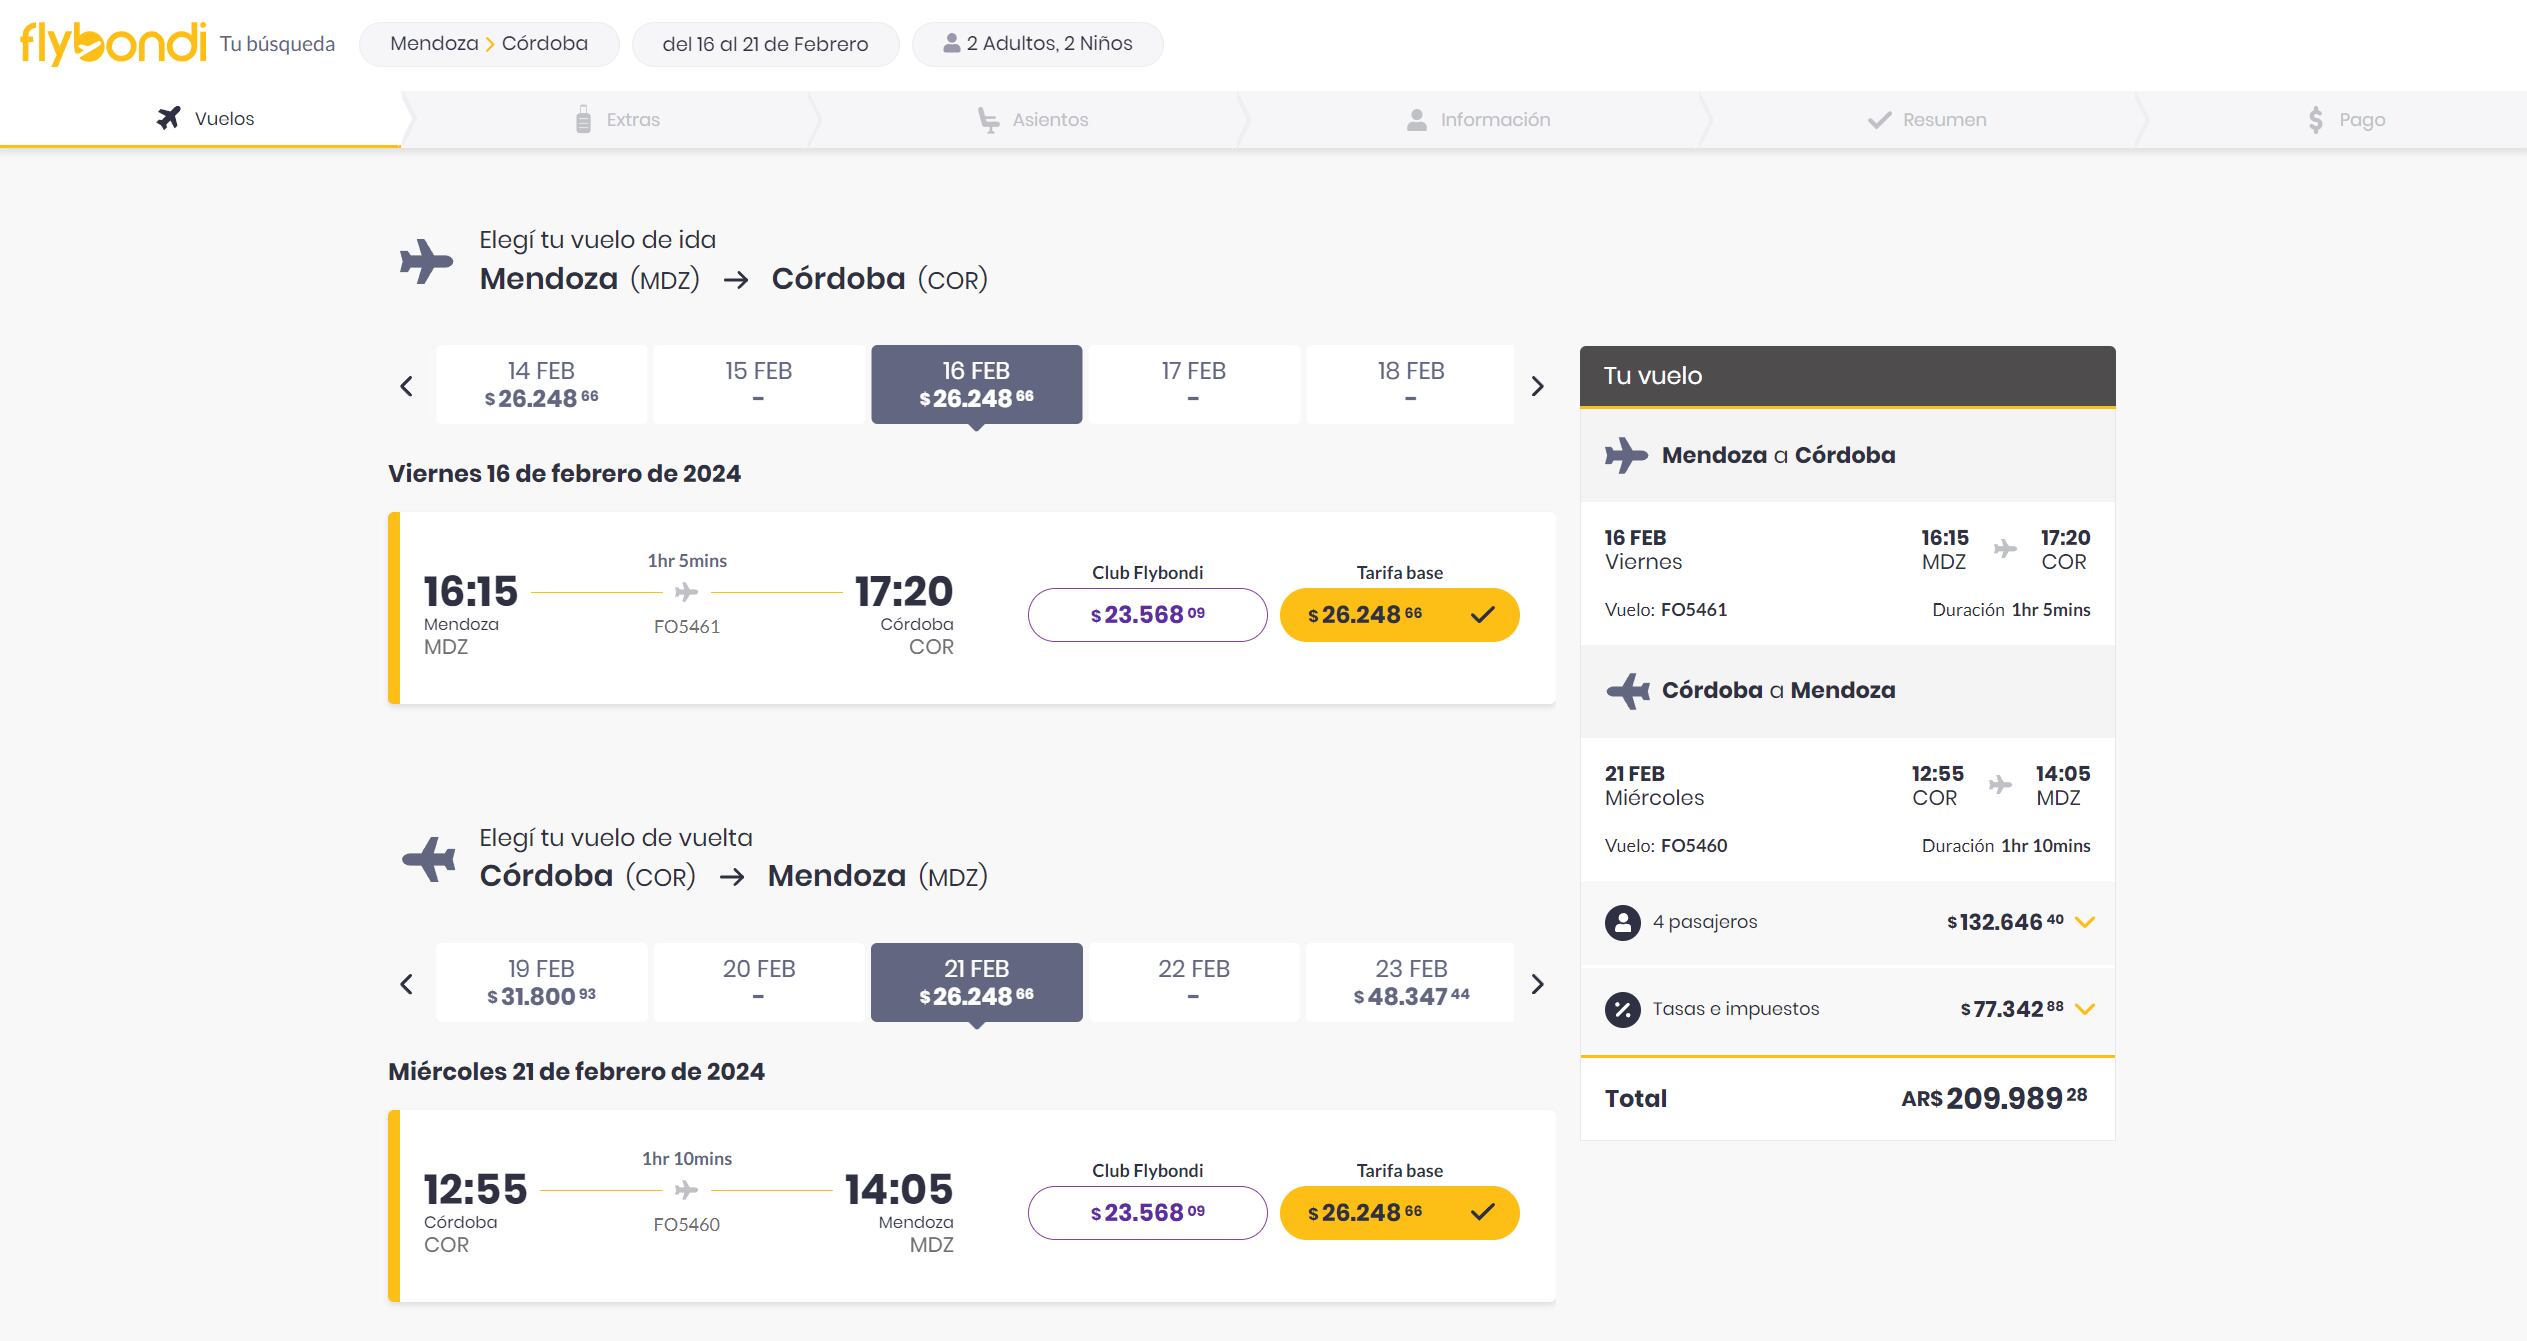Click the passenger circle icon by 4 pasajeros
Image resolution: width=2527 pixels, height=1341 pixels.
1622,922
